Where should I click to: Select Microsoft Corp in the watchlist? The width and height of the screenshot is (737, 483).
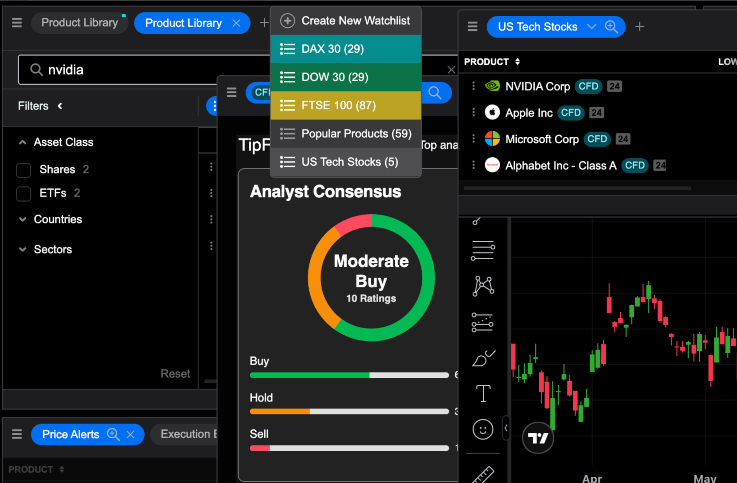[541, 139]
